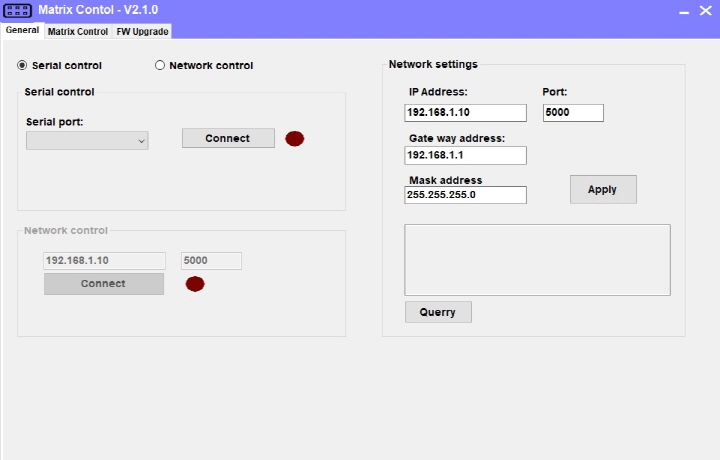
Task: Select the Network control radio button
Action: click(160, 66)
